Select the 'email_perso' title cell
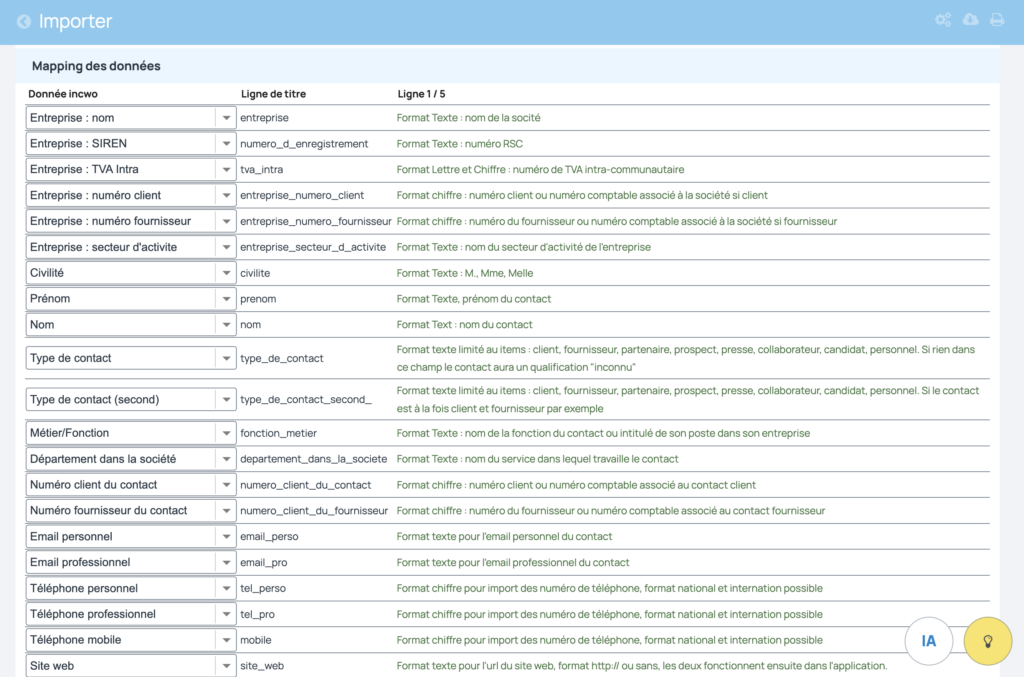 [269, 537]
